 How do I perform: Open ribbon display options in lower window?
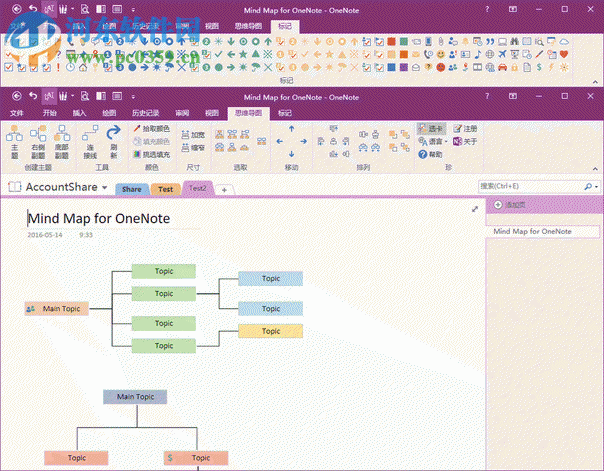pos(513,96)
